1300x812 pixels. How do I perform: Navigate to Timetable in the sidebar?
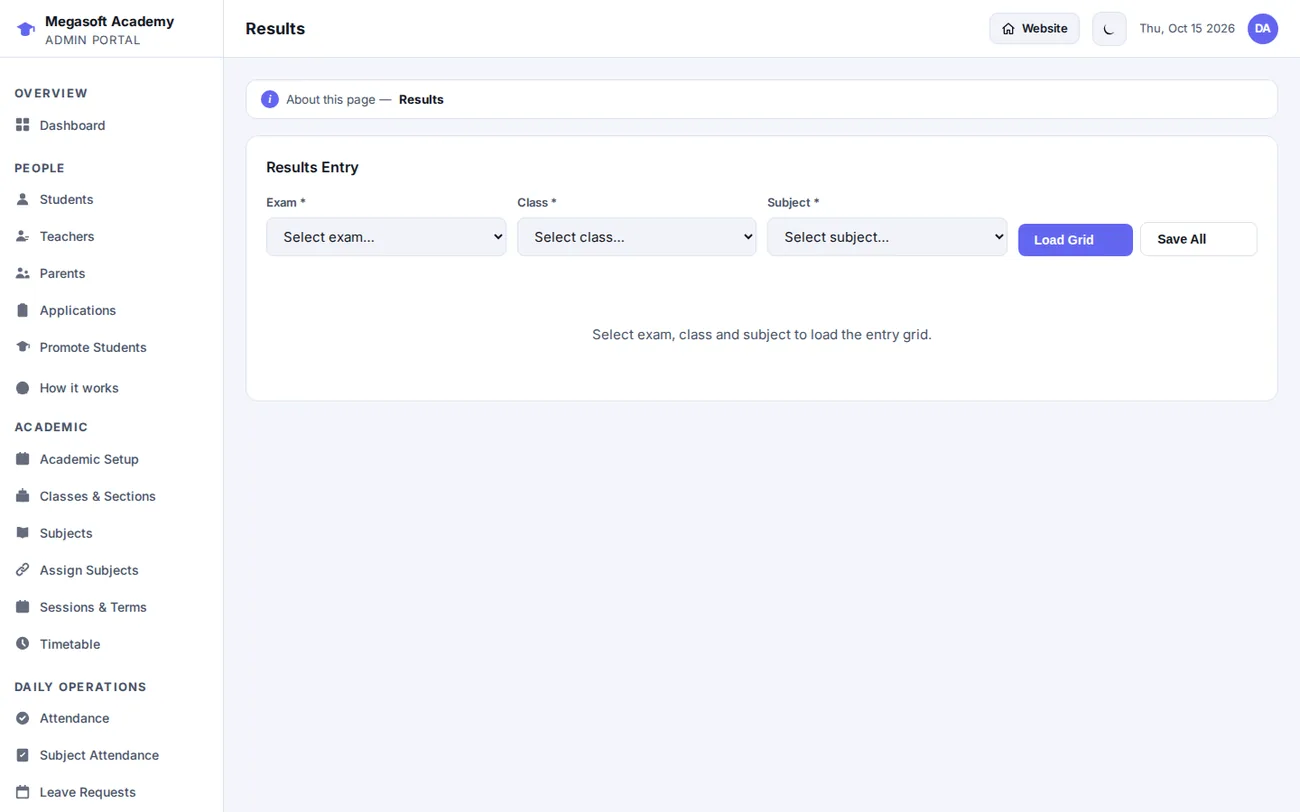tap(111, 644)
